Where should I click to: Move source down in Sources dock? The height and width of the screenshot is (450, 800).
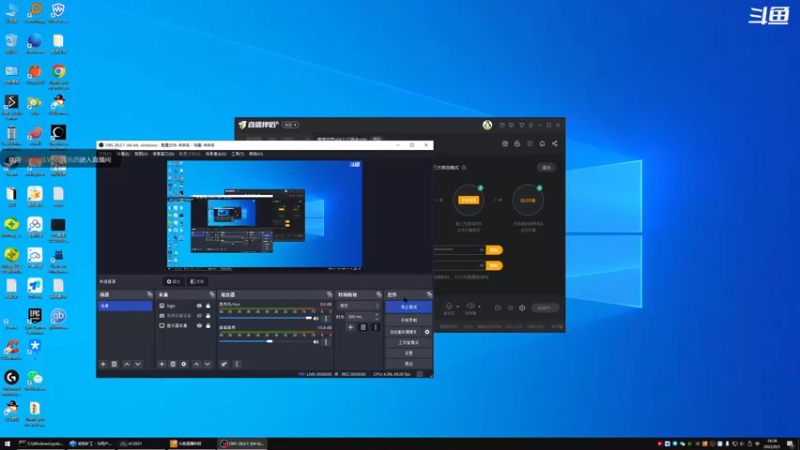[207, 364]
